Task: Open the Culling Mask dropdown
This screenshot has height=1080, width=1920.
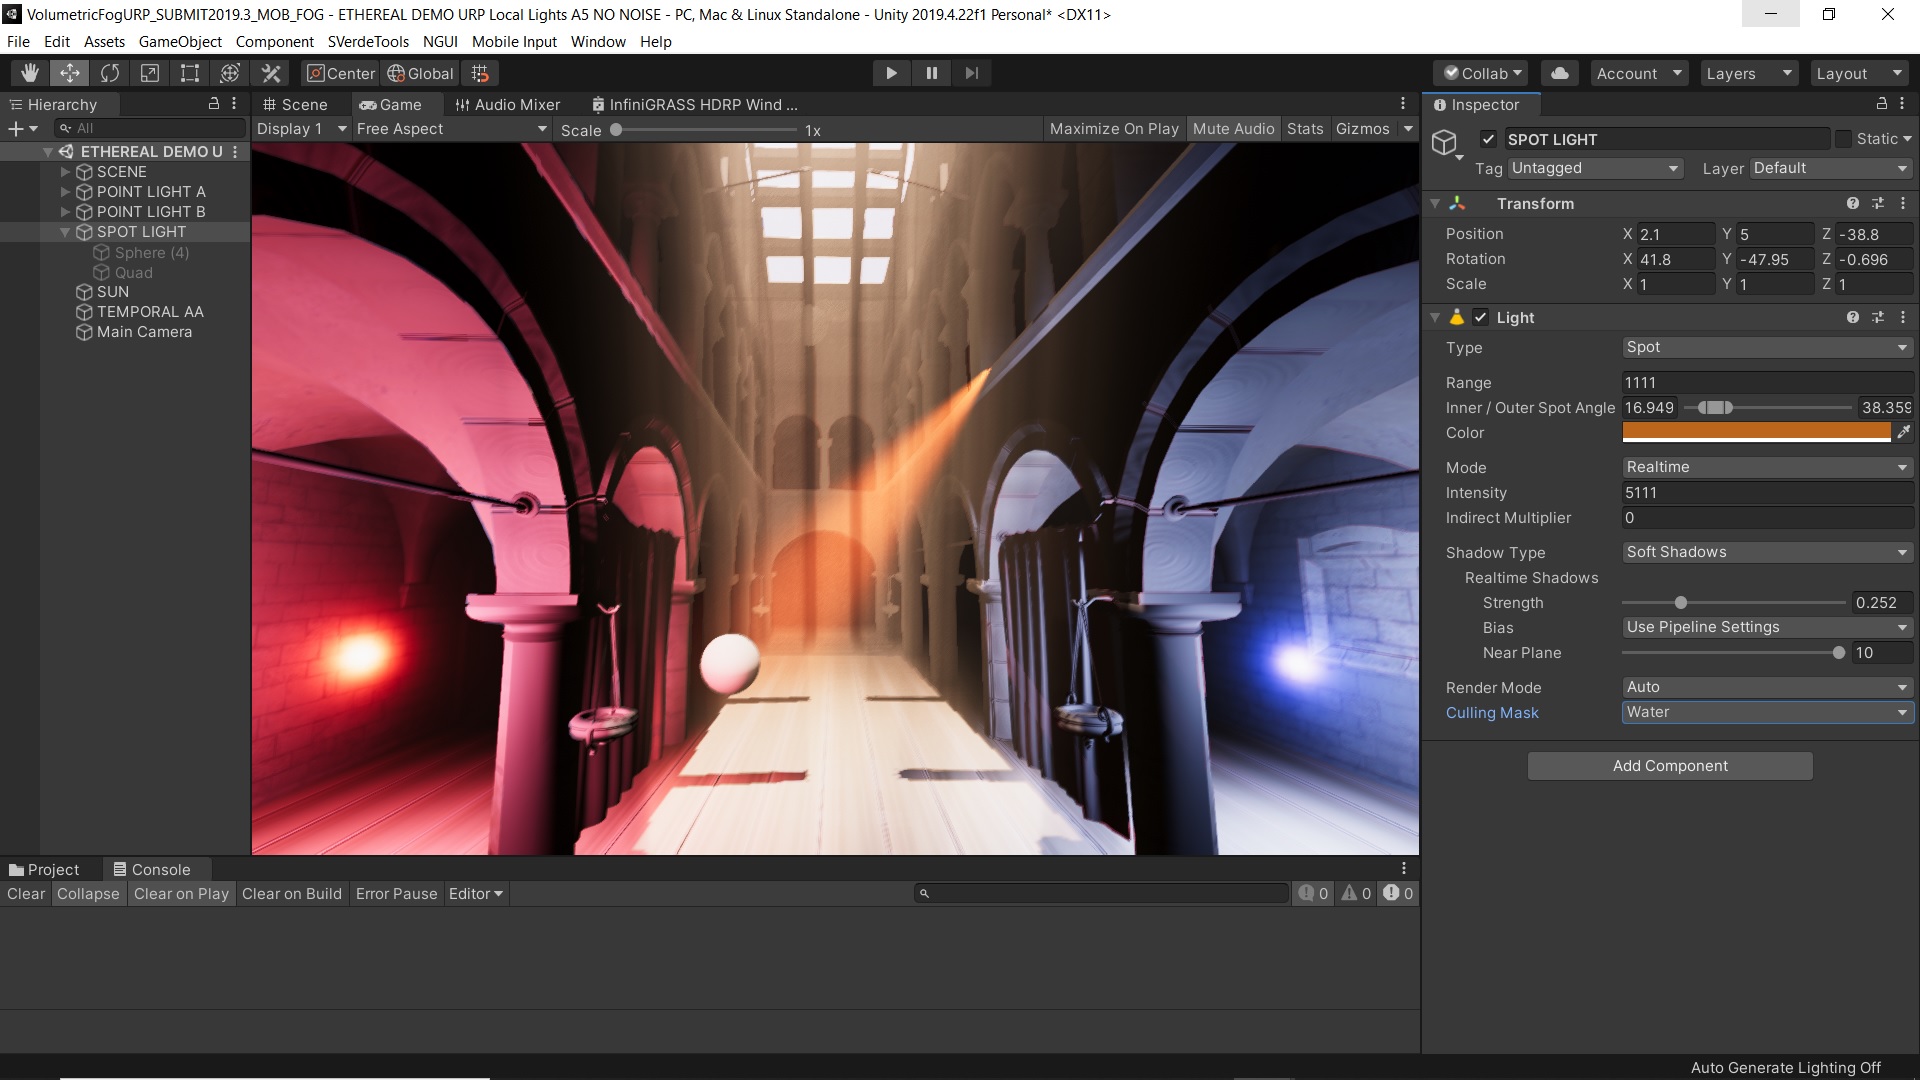Action: [x=1766, y=712]
